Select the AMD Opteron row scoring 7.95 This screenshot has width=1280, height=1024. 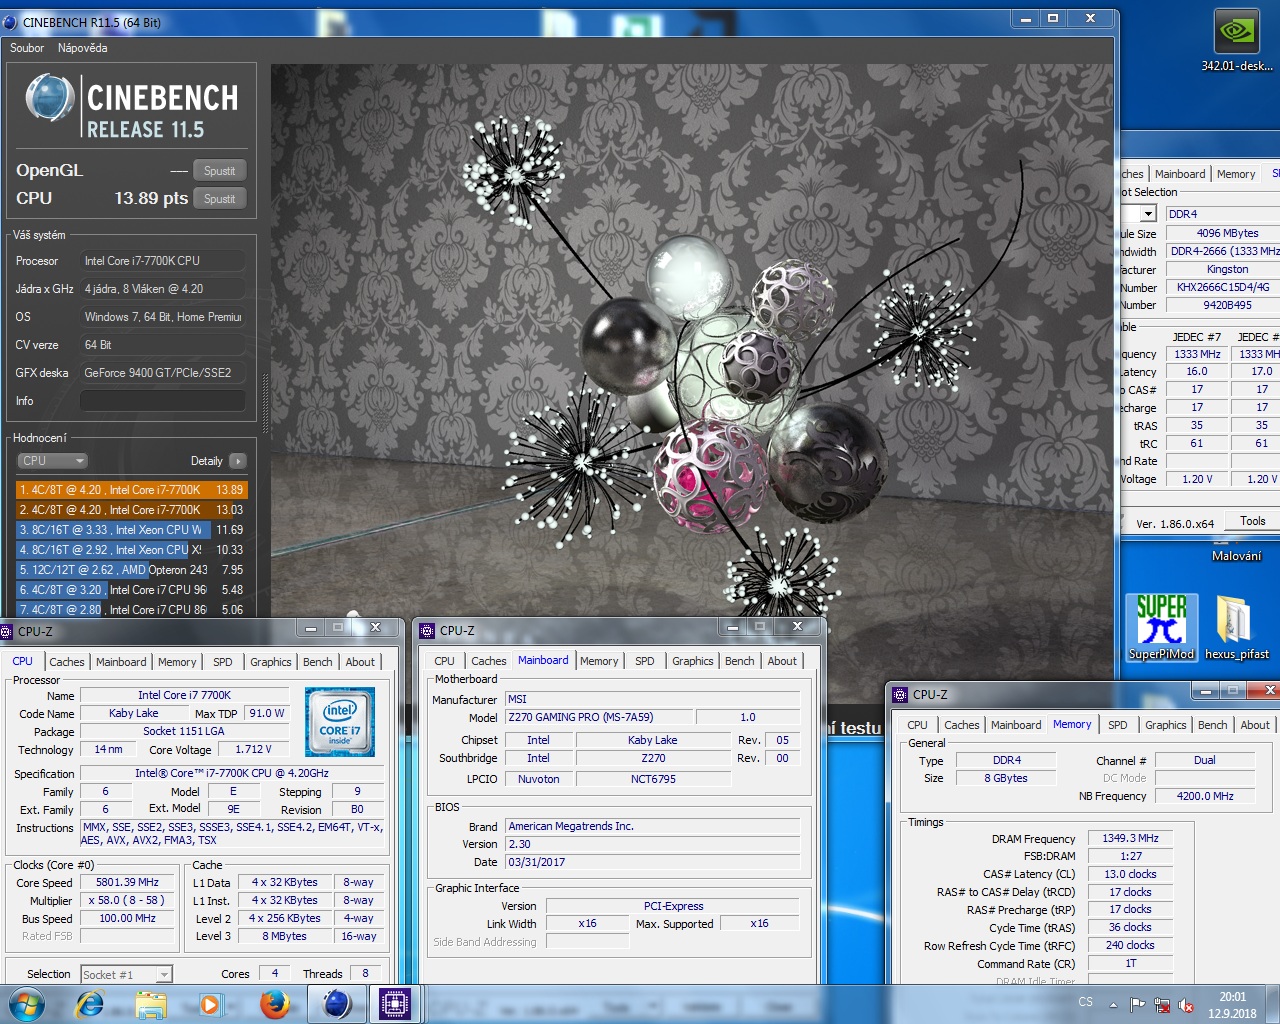[x=131, y=570]
